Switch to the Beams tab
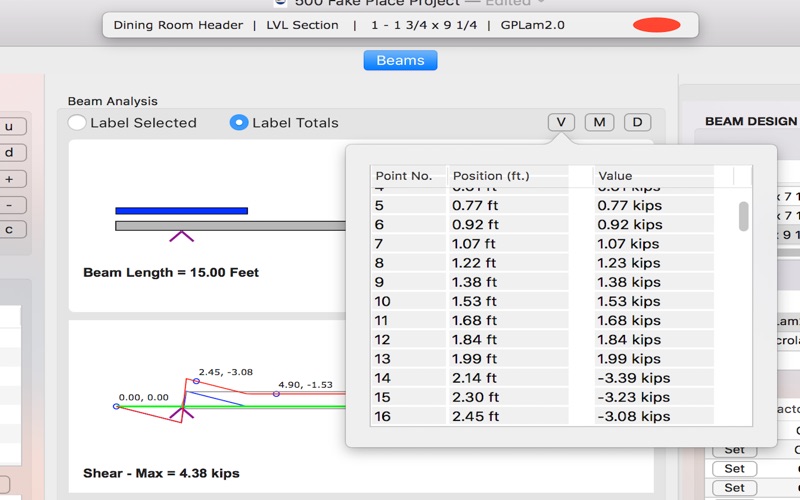 click(x=401, y=60)
